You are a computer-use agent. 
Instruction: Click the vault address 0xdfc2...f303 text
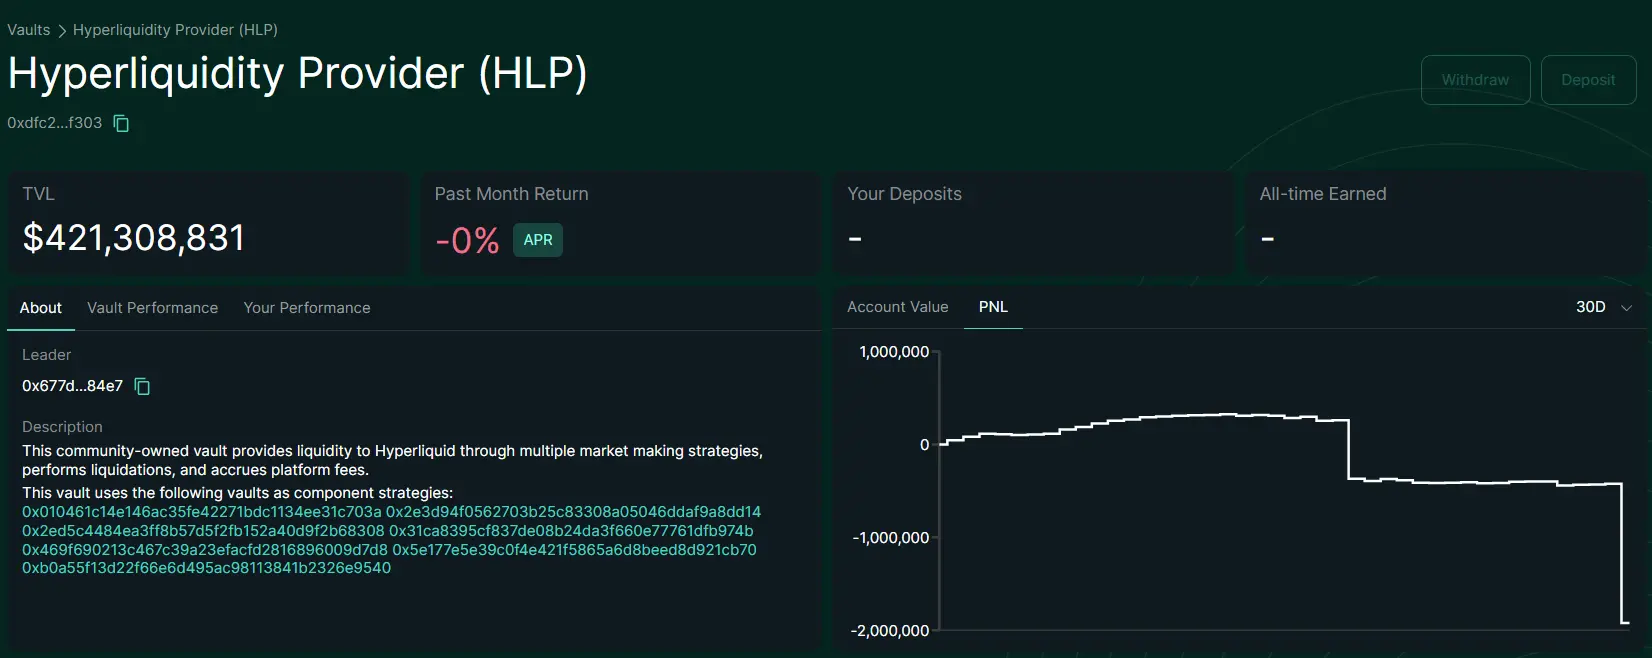pos(54,123)
